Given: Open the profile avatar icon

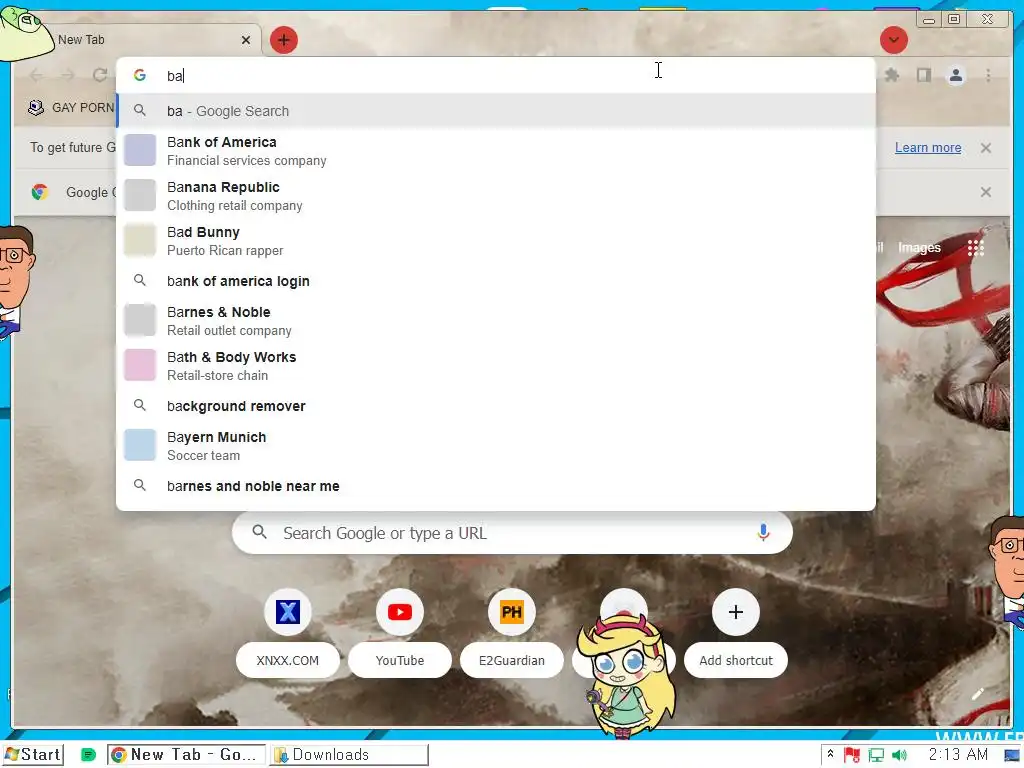Looking at the screenshot, I should pos(955,75).
